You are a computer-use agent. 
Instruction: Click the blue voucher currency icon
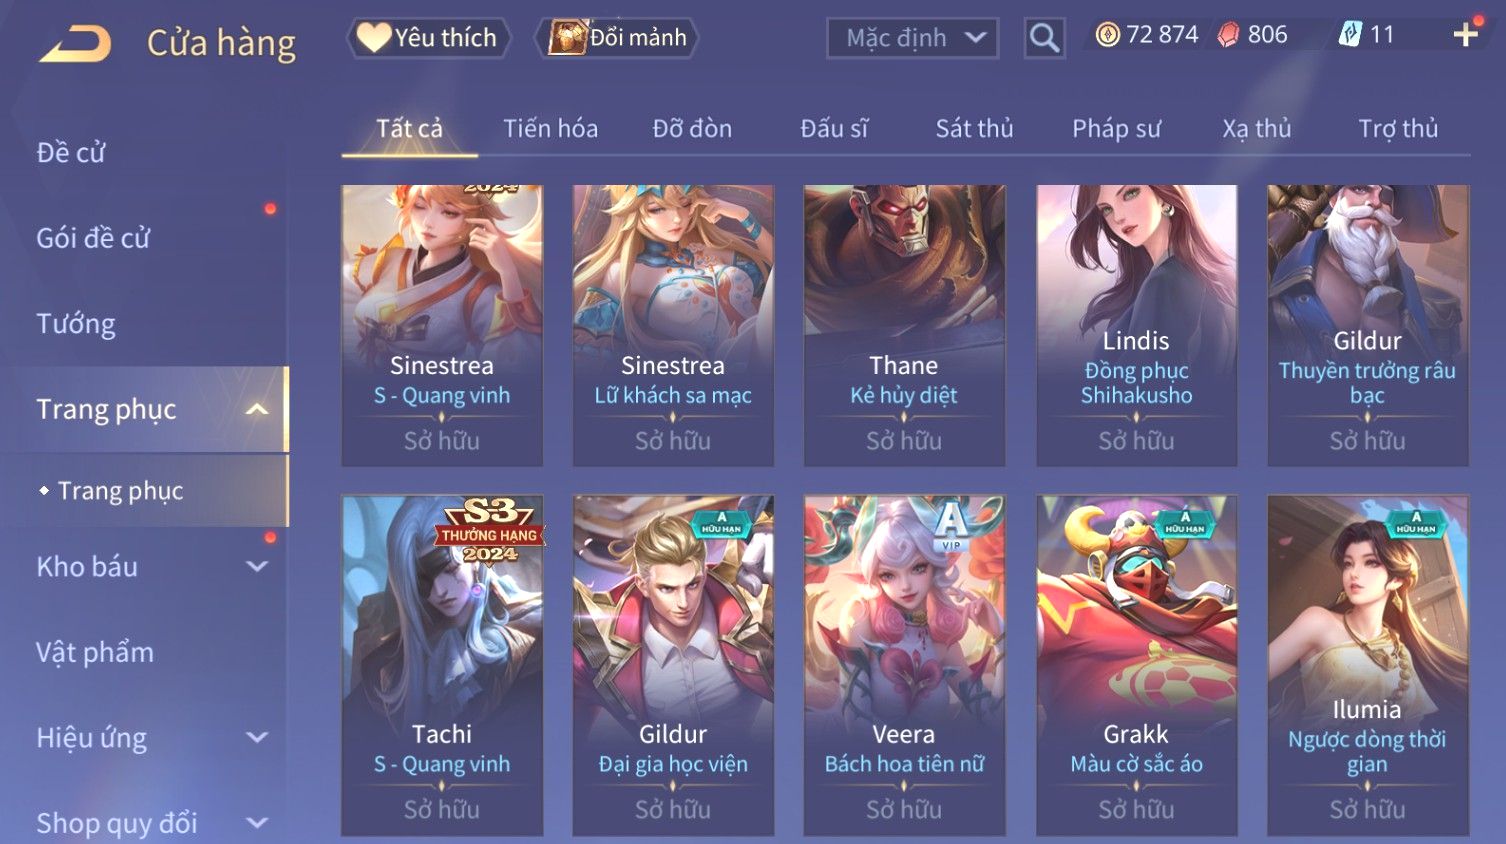tap(1350, 35)
